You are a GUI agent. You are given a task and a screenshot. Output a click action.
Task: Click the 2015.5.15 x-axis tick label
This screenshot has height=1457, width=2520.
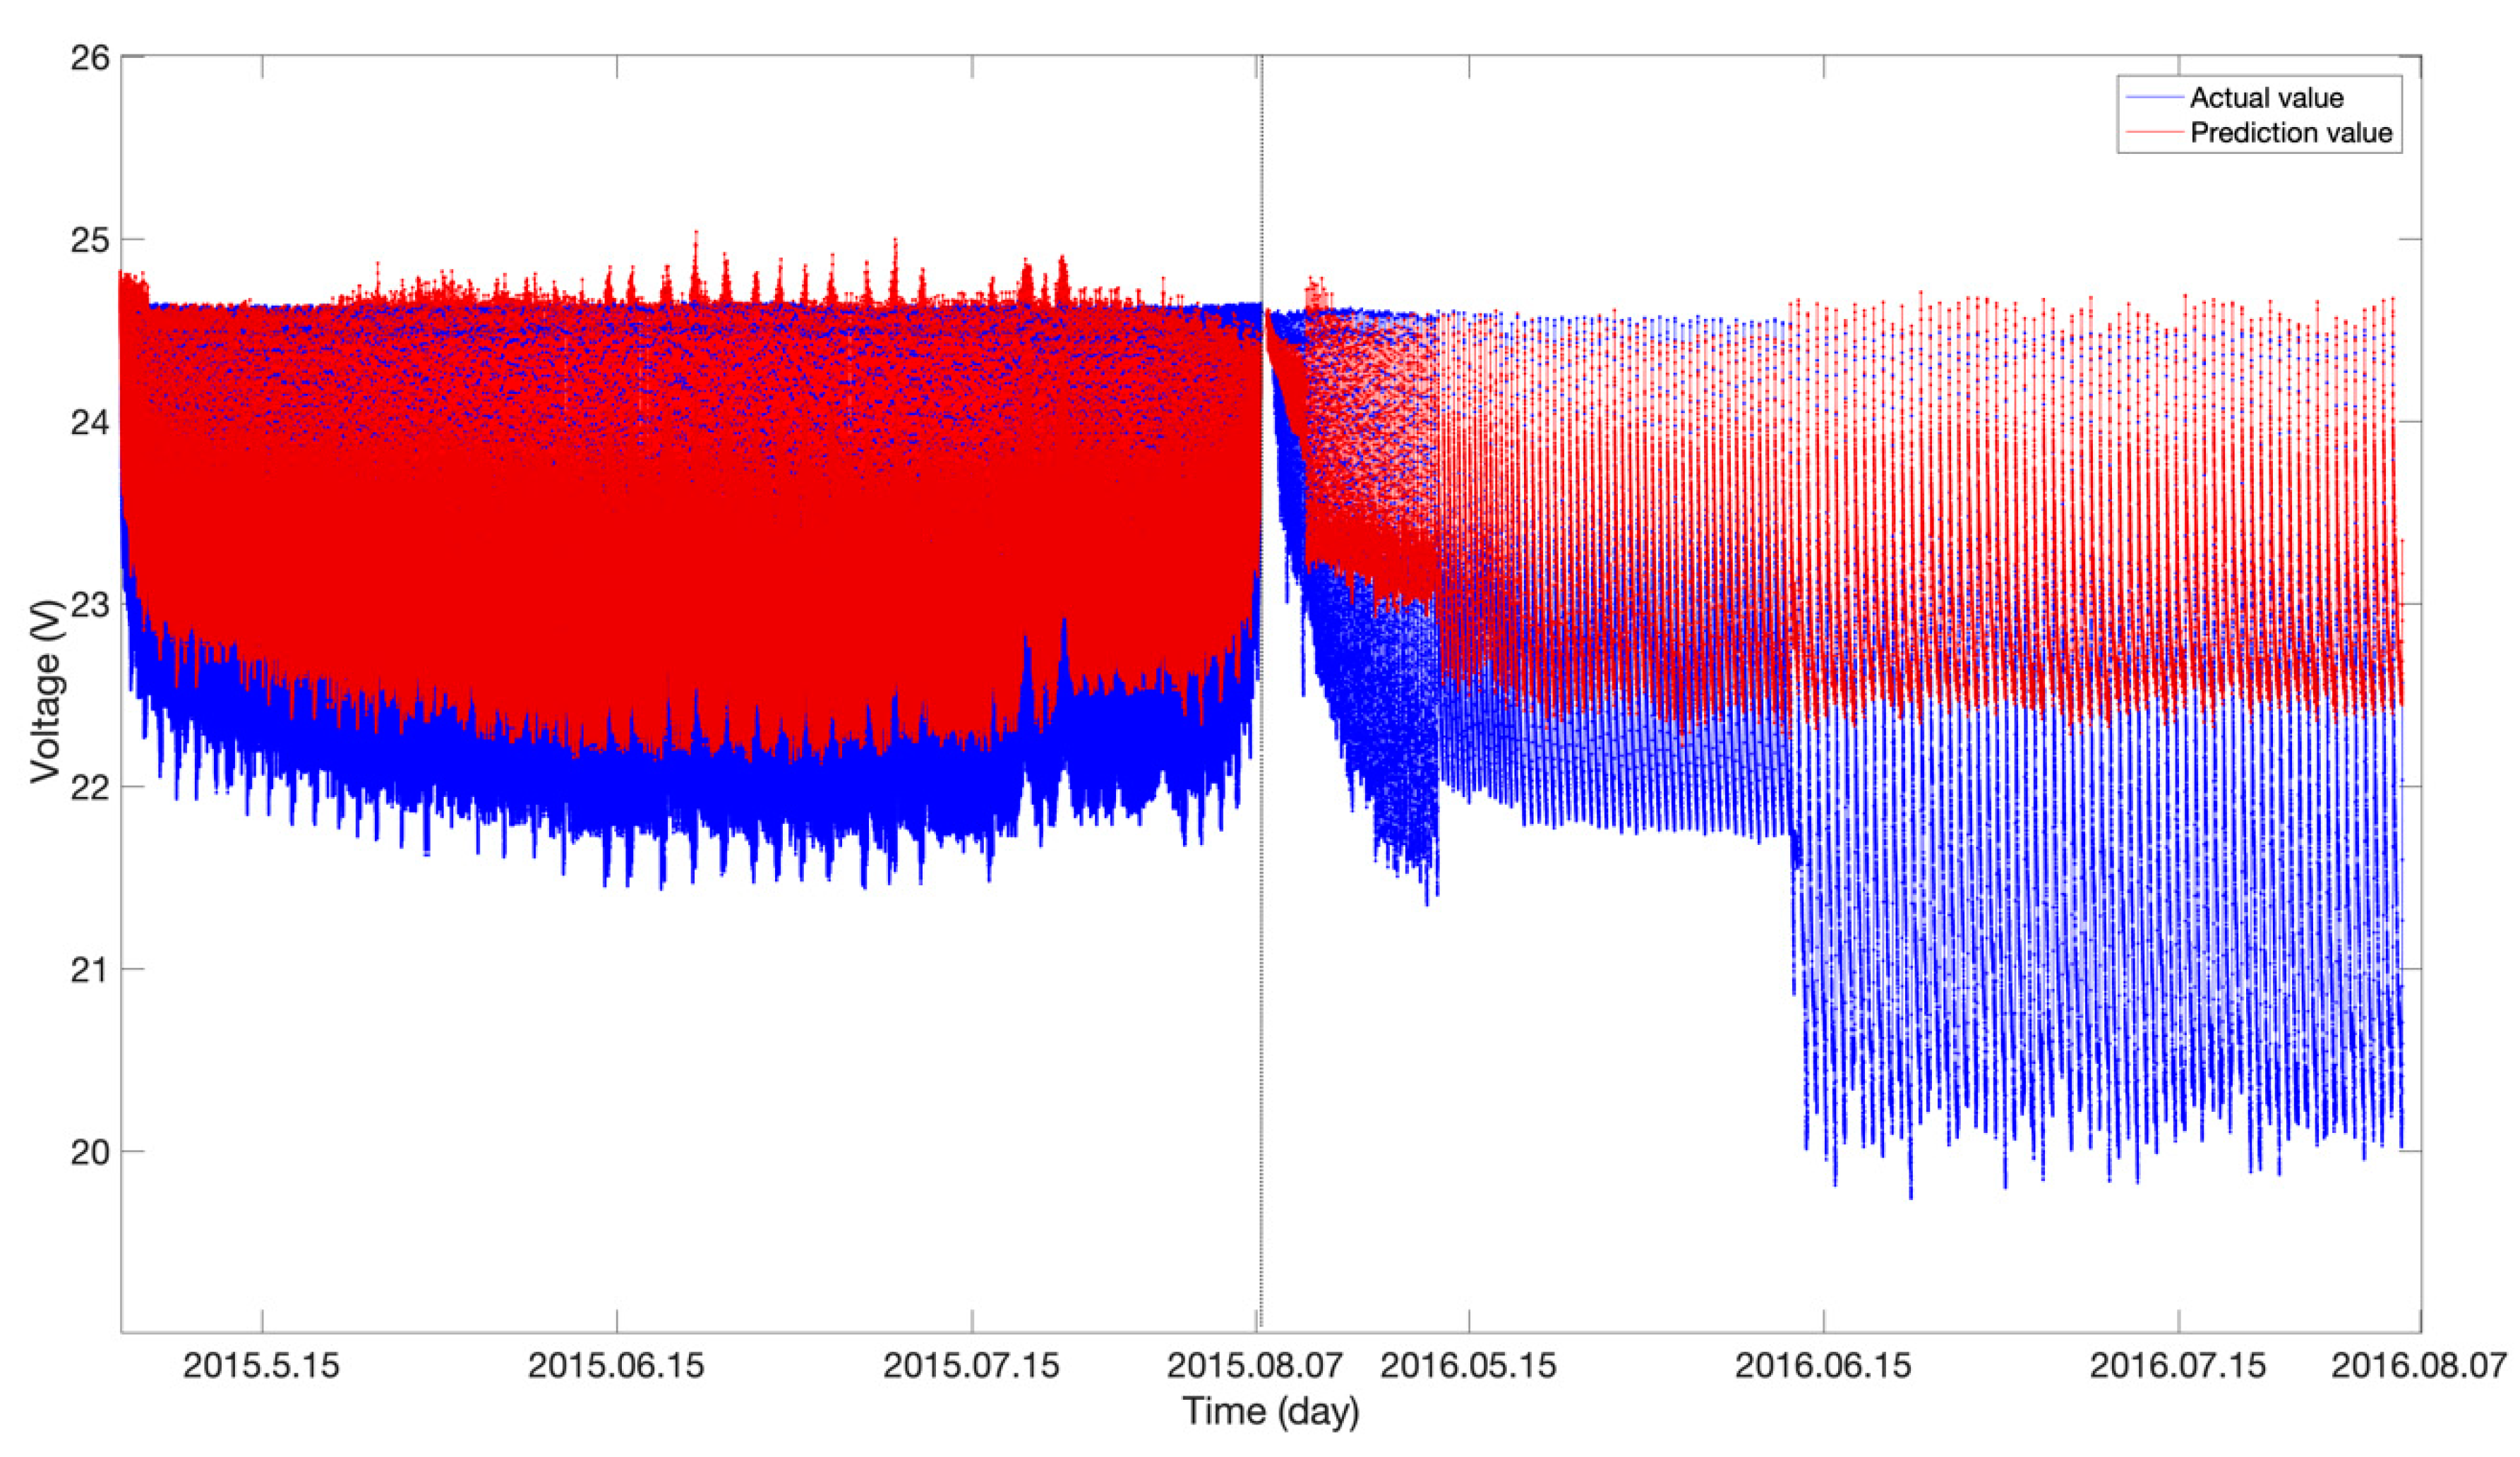tap(261, 1366)
